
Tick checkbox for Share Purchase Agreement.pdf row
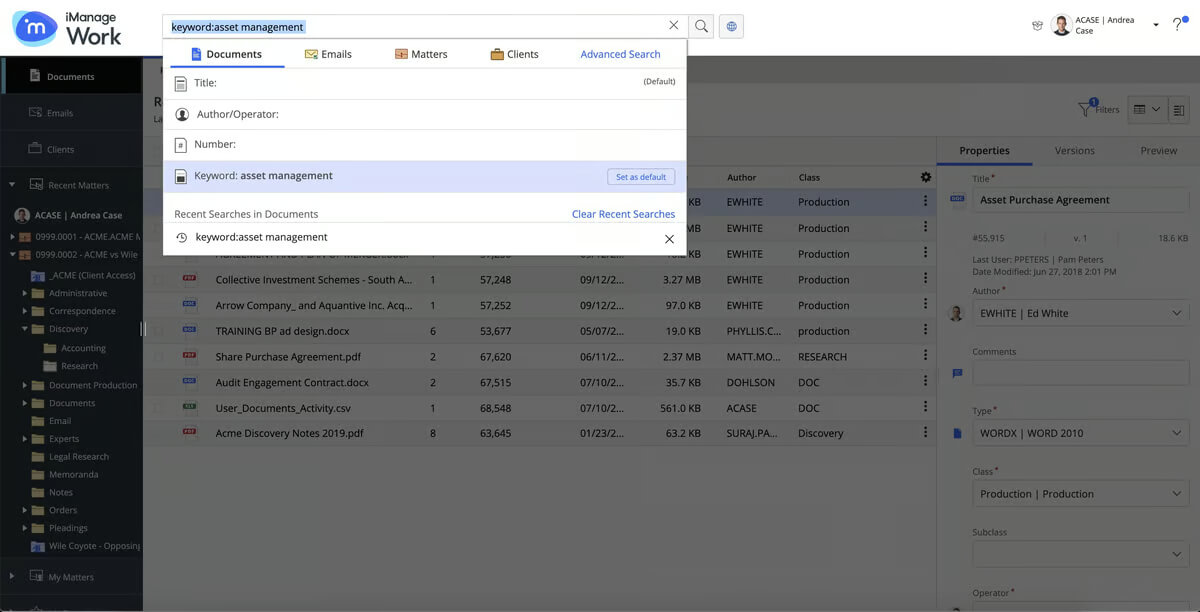tap(158, 356)
